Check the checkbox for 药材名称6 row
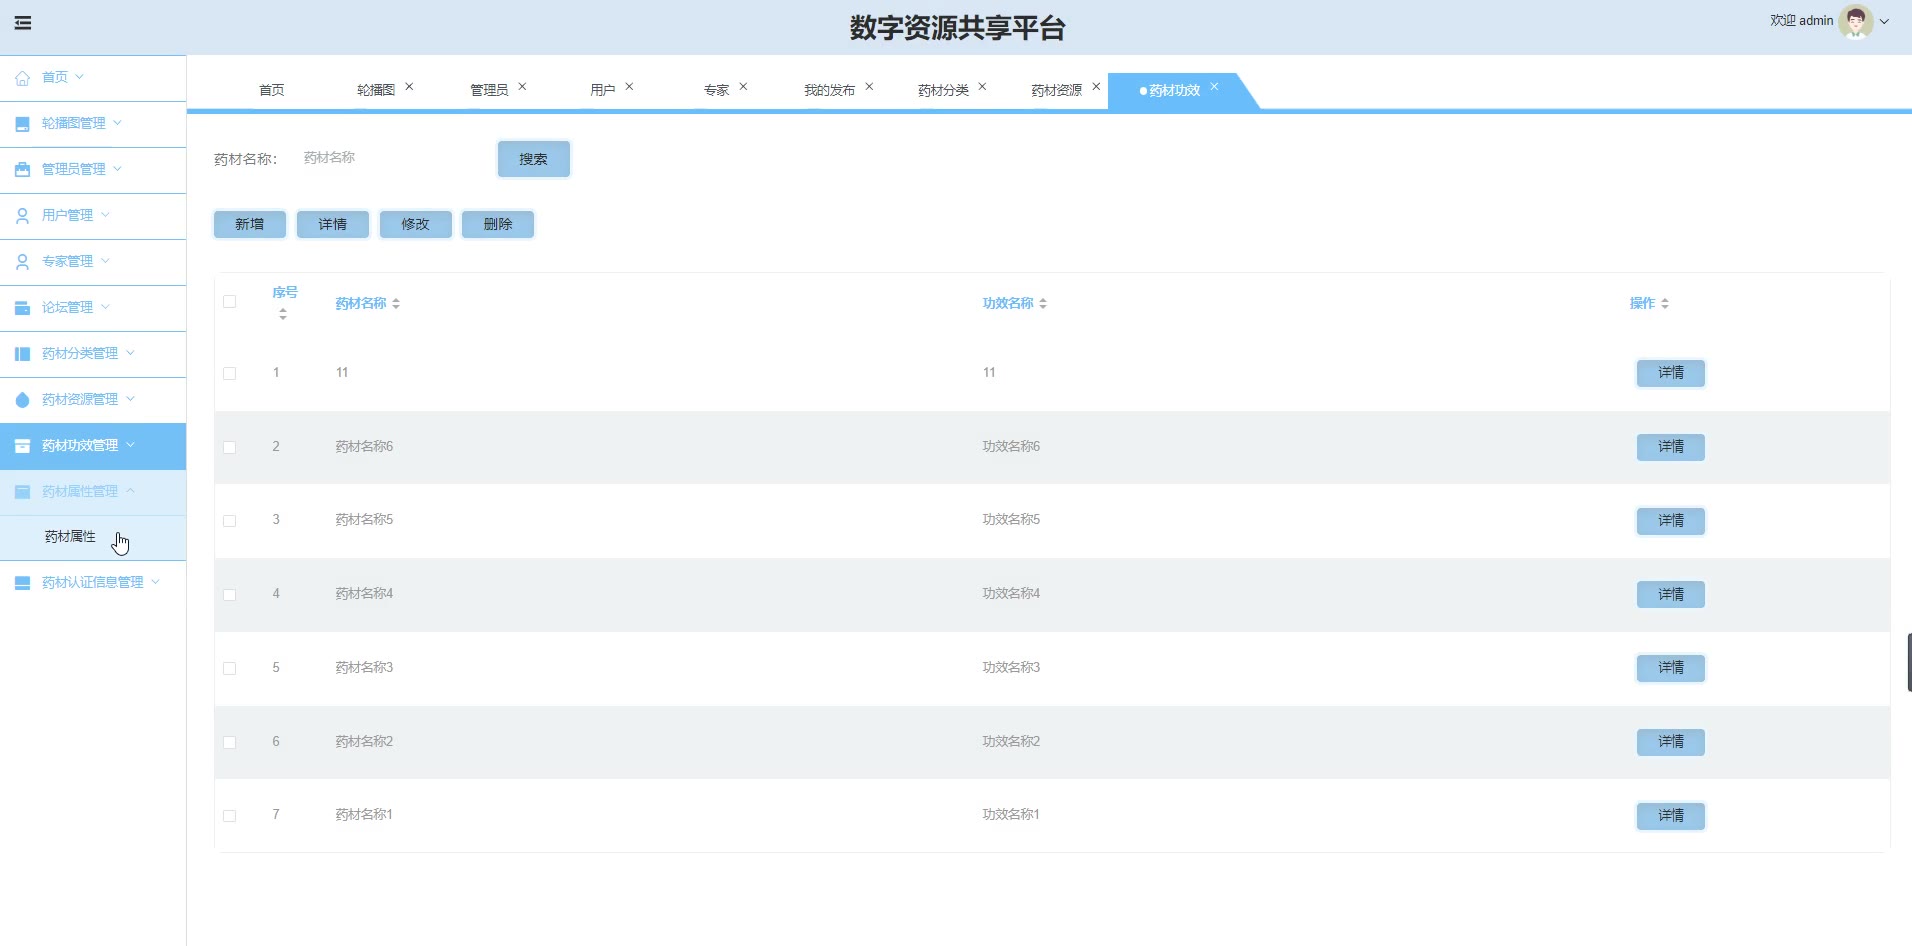The image size is (1912, 946). [x=230, y=448]
